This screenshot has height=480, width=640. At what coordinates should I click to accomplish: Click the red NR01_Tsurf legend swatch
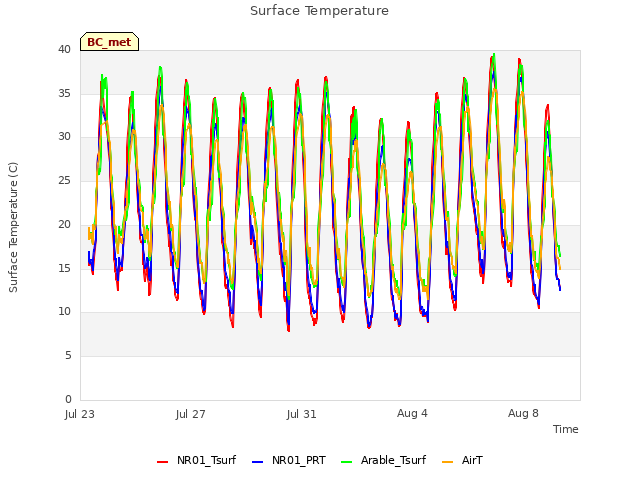(162, 462)
